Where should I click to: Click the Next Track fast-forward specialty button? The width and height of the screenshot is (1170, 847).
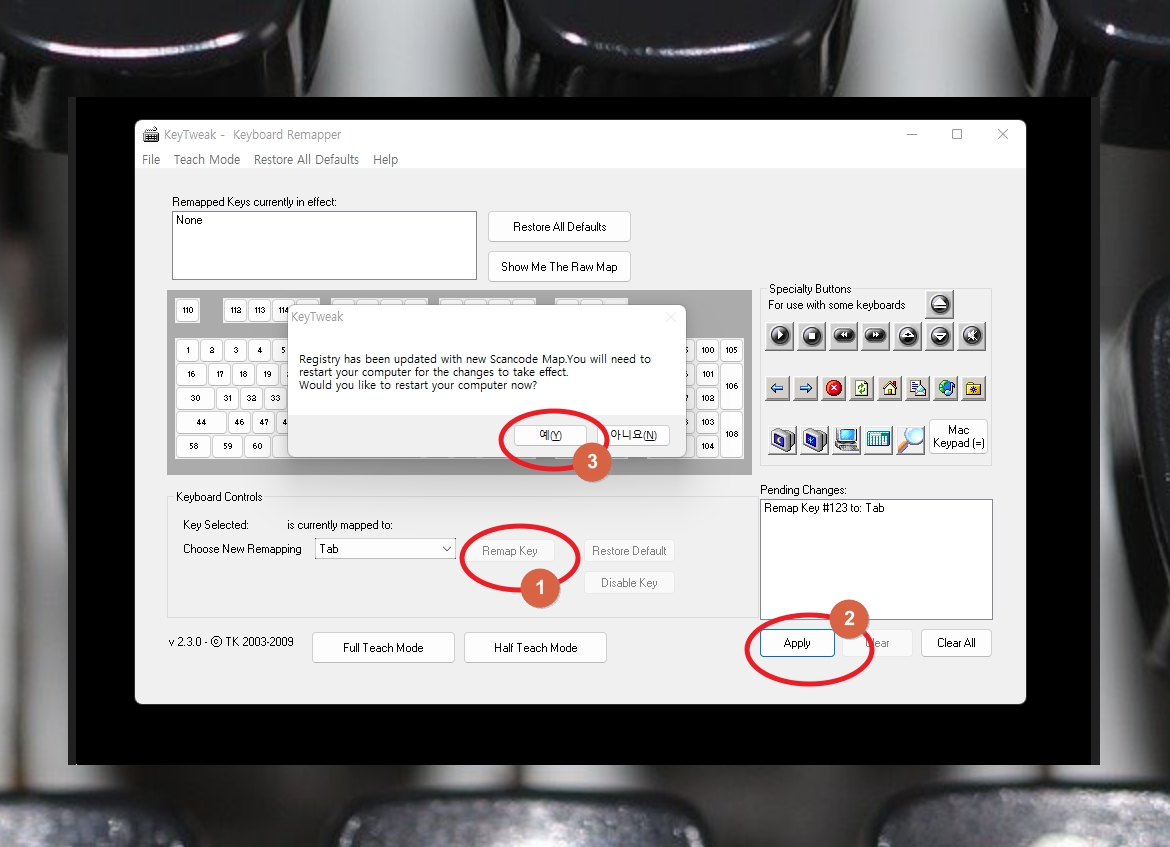click(x=876, y=337)
